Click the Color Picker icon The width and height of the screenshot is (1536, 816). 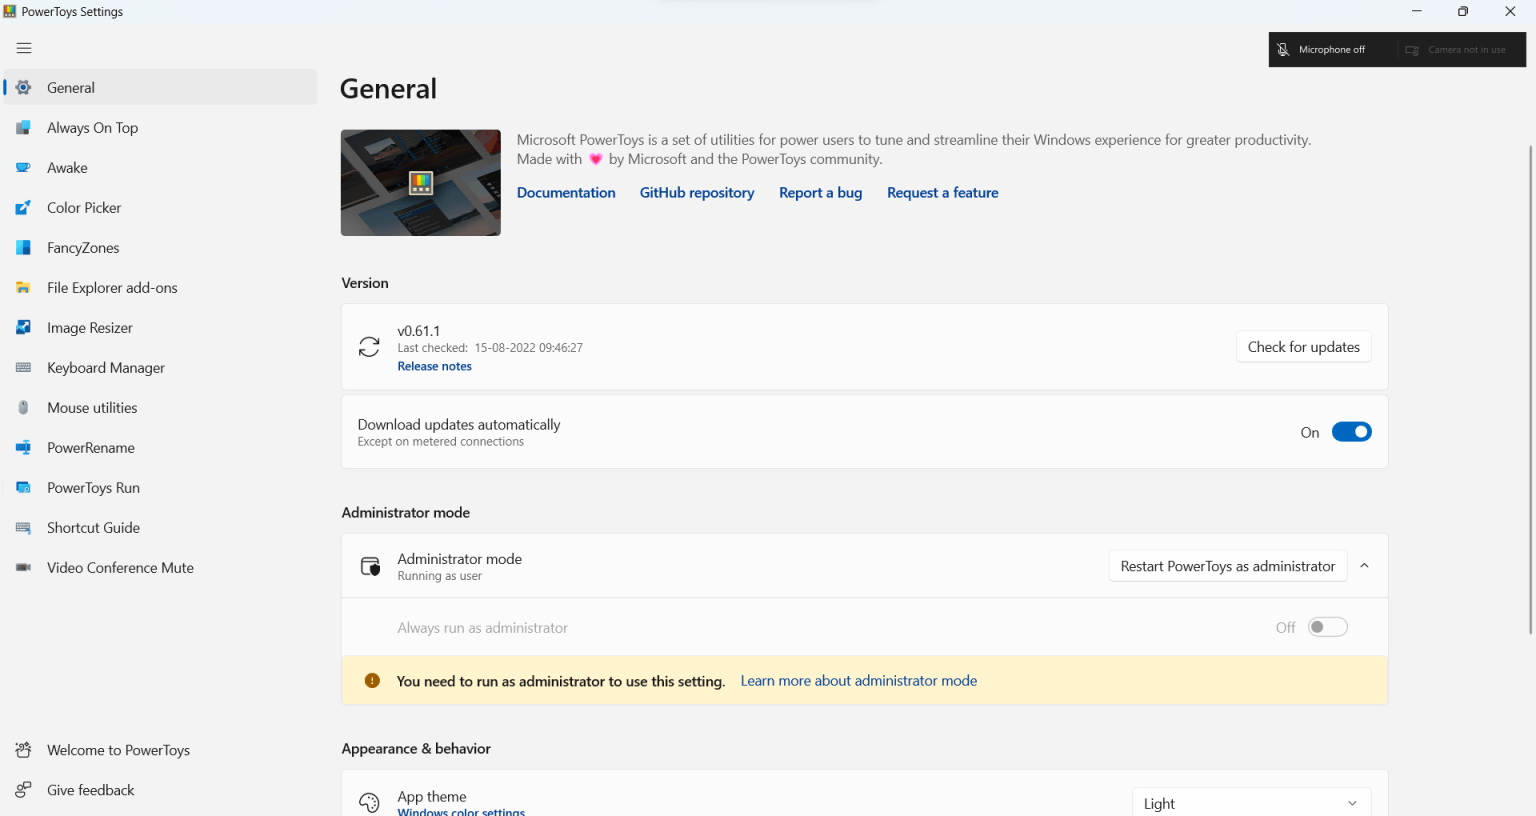(23, 208)
